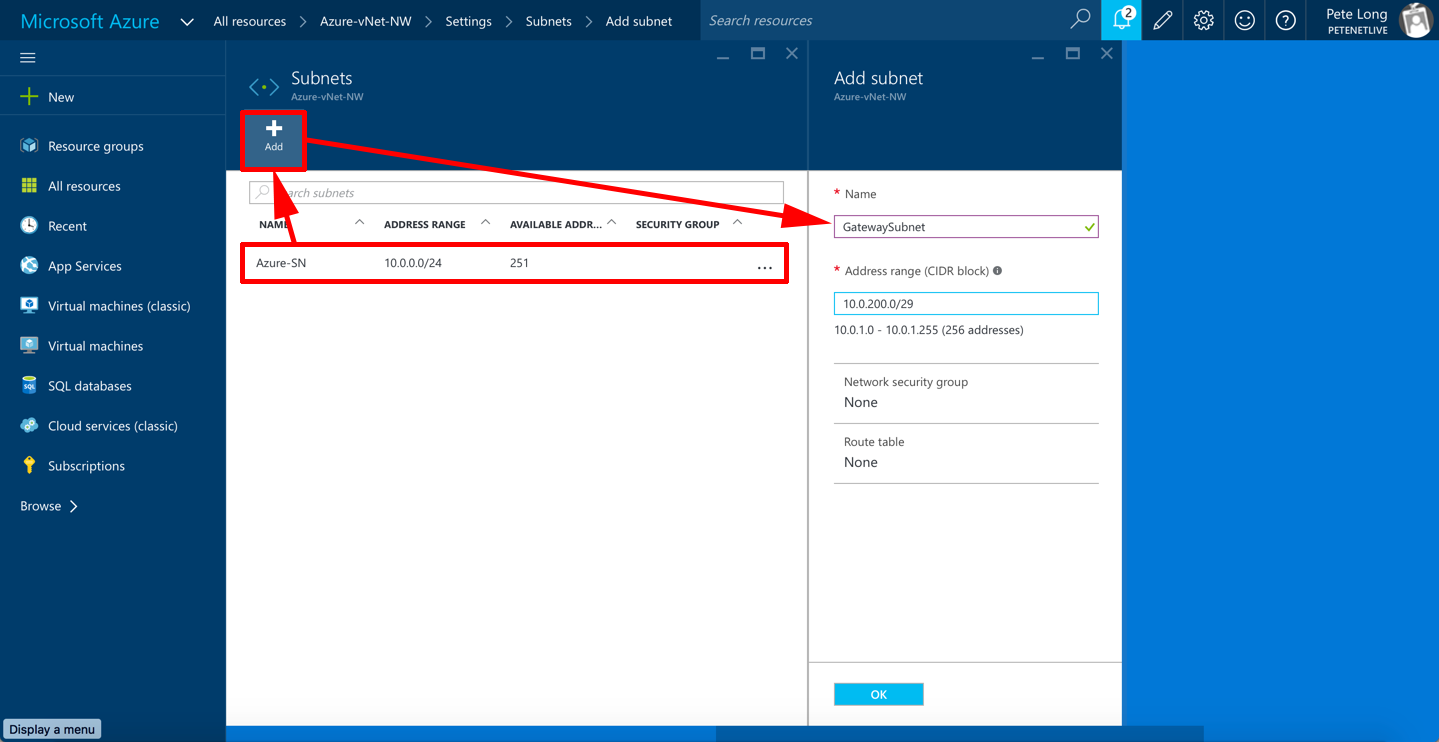Click OK to create GatewaySubnet
1439x742 pixels.
coord(878,693)
